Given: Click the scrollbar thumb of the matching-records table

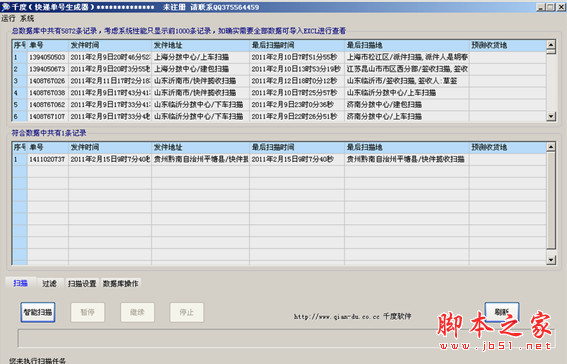Looking at the screenshot, I should pos(551,200).
